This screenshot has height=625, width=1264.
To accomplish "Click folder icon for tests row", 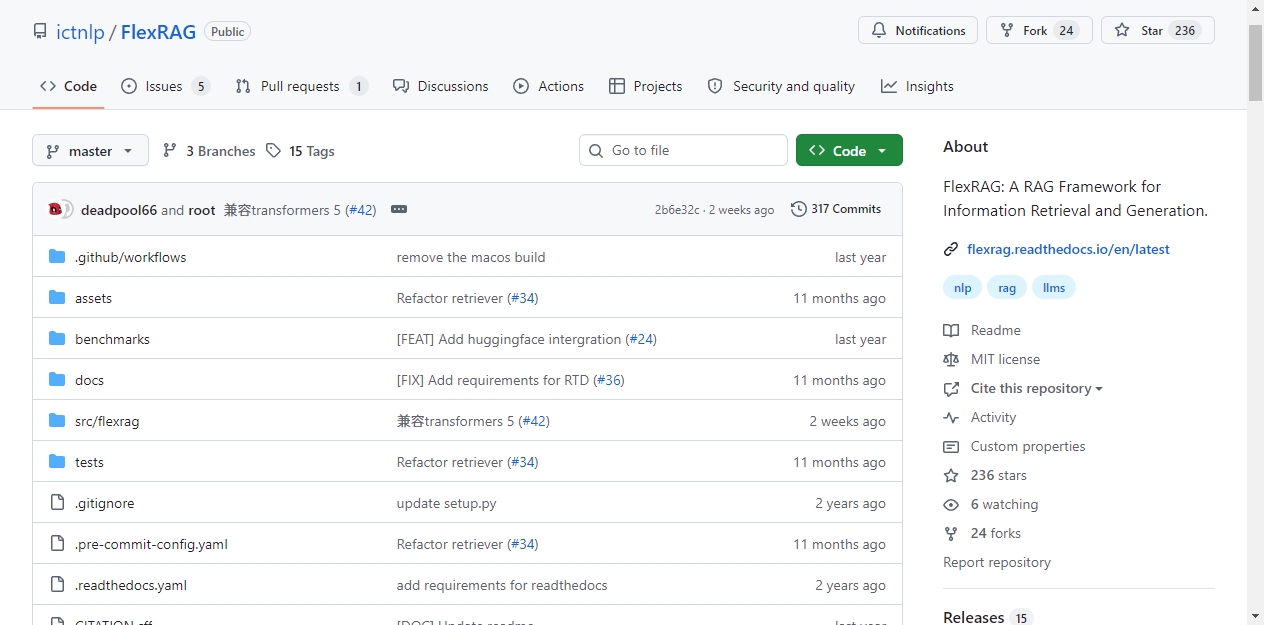I will (57, 462).
